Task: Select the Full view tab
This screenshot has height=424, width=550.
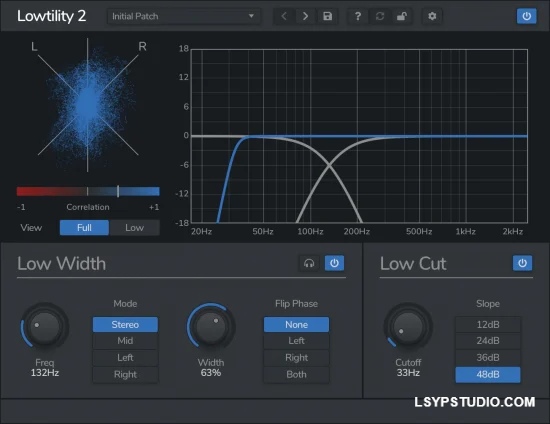Action: click(84, 228)
